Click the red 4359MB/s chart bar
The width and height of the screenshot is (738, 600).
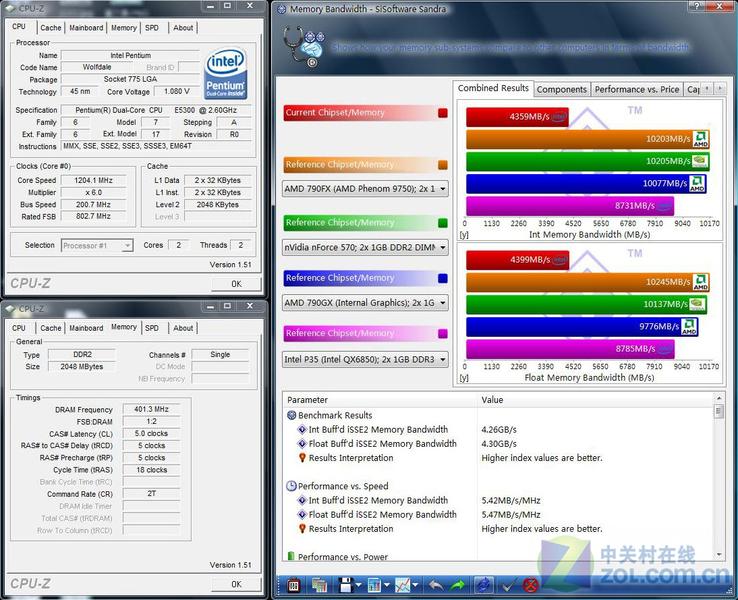[x=517, y=117]
